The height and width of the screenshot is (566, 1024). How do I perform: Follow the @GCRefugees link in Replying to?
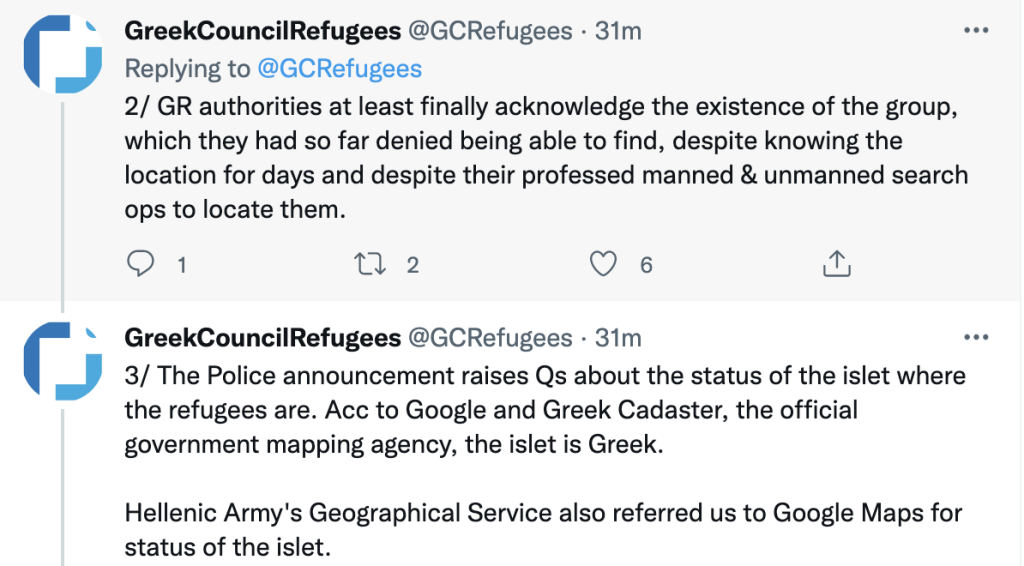click(x=340, y=69)
